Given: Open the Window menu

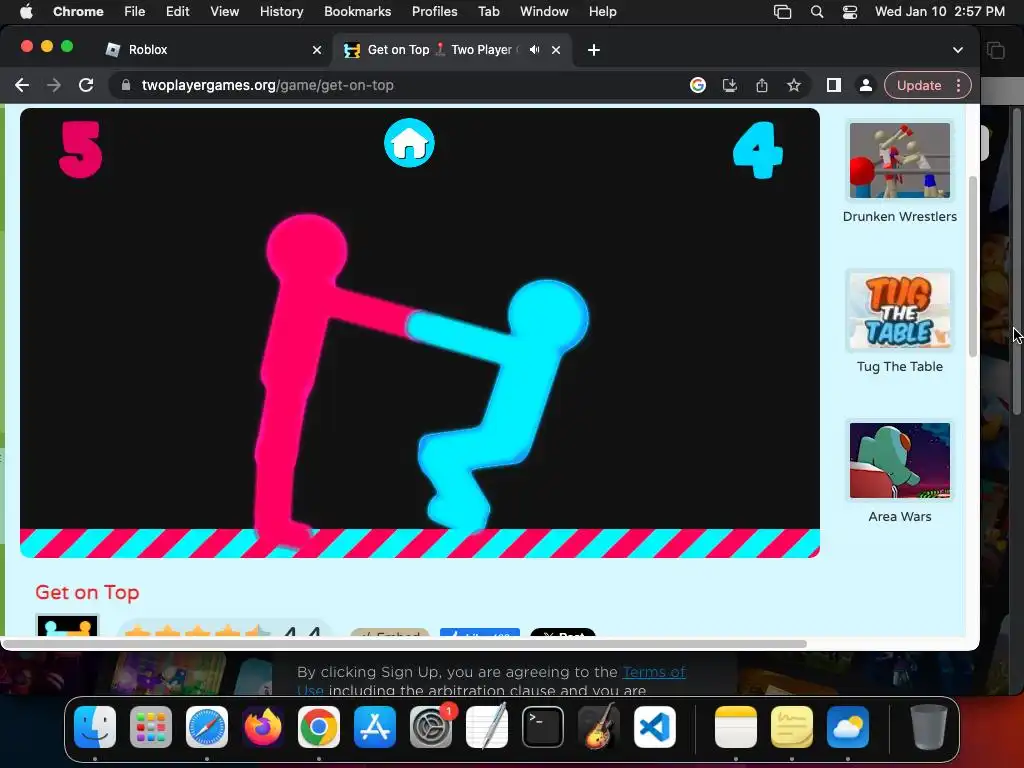Looking at the screenshot, I should 544,12.
